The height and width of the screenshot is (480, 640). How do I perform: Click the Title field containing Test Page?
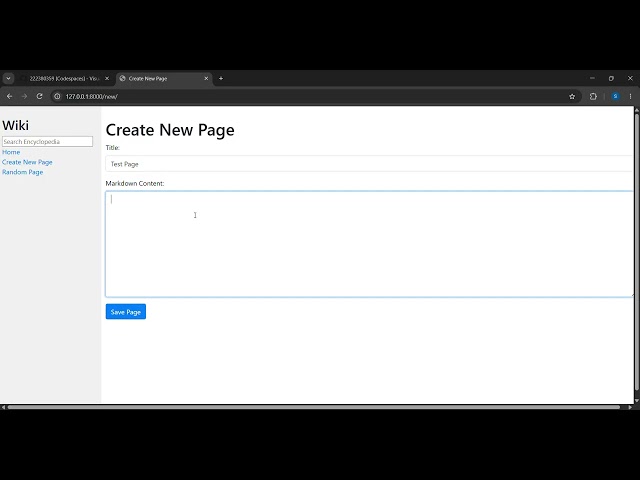(x=369, y=164)
